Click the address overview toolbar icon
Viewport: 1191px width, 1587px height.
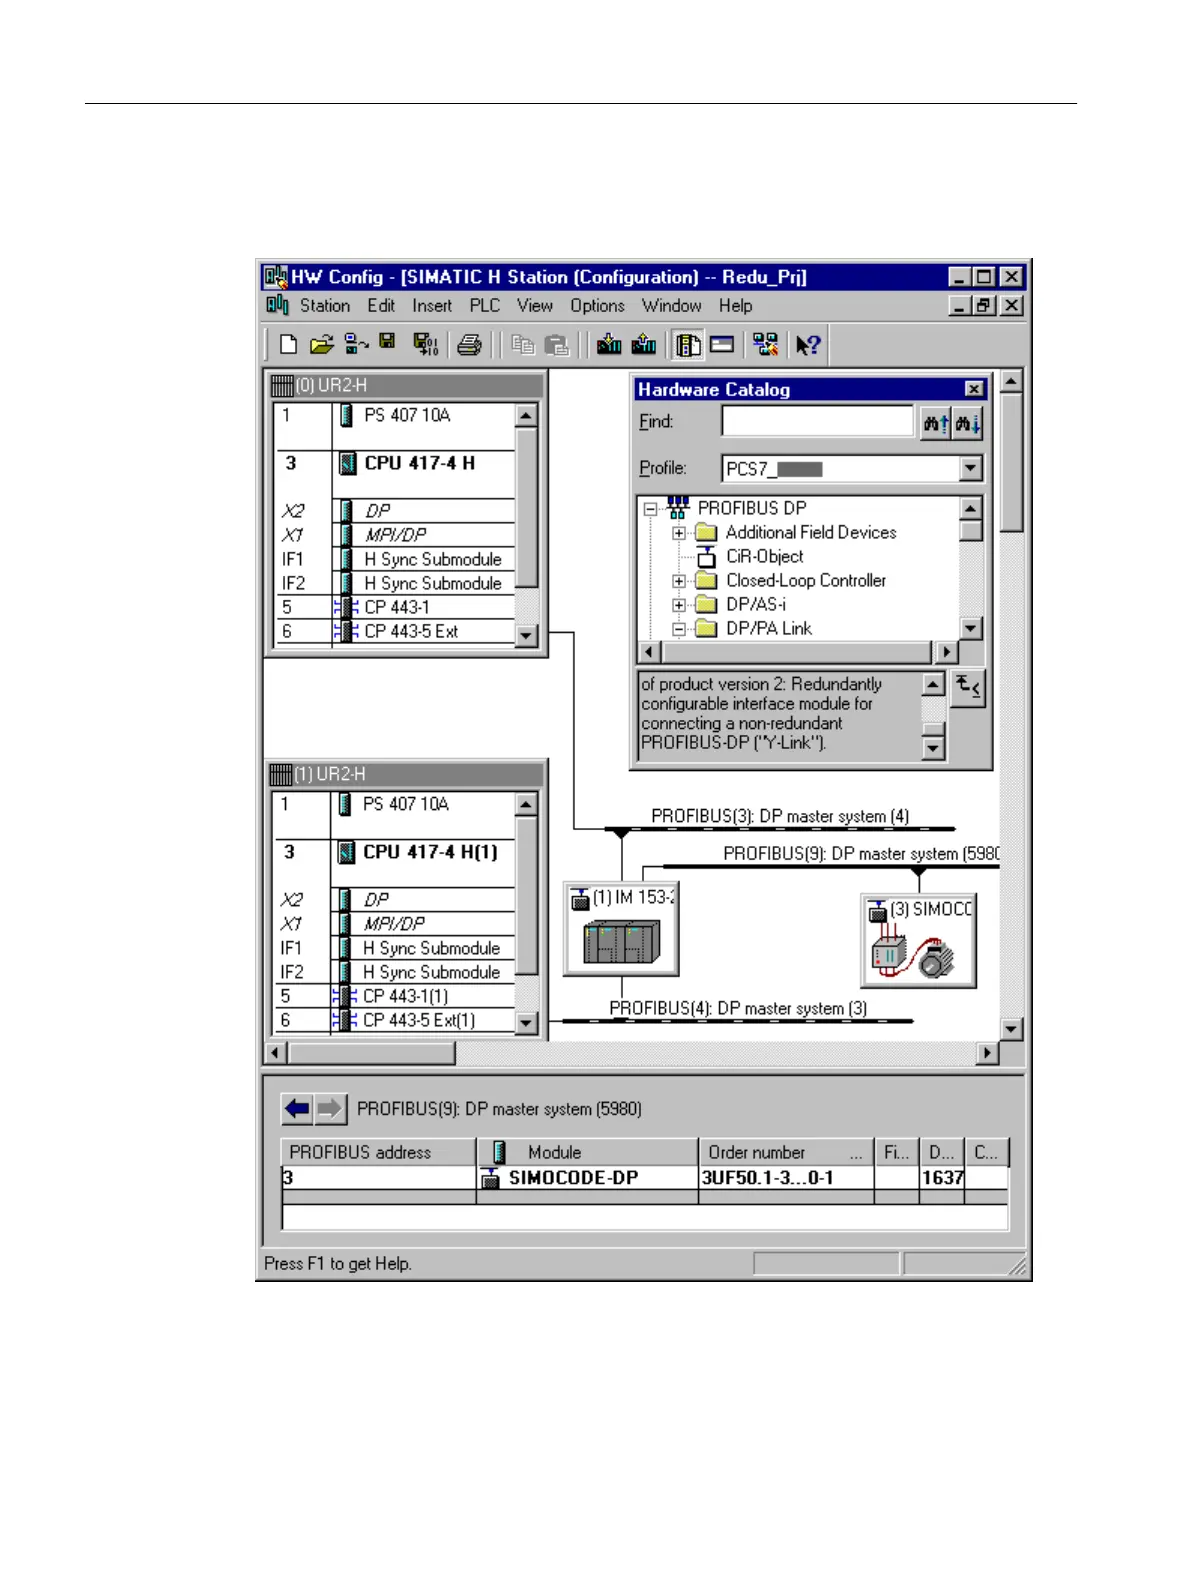722,345
